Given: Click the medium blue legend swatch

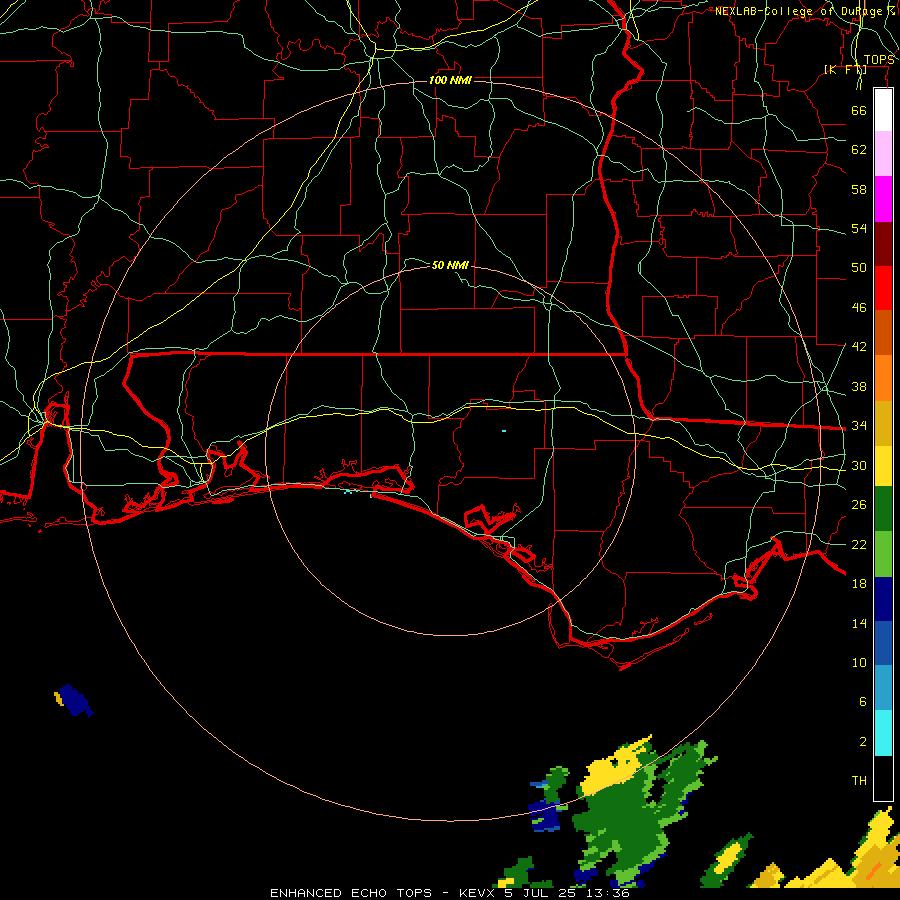Looking at the screenshot, I should (x=883, y=643).
